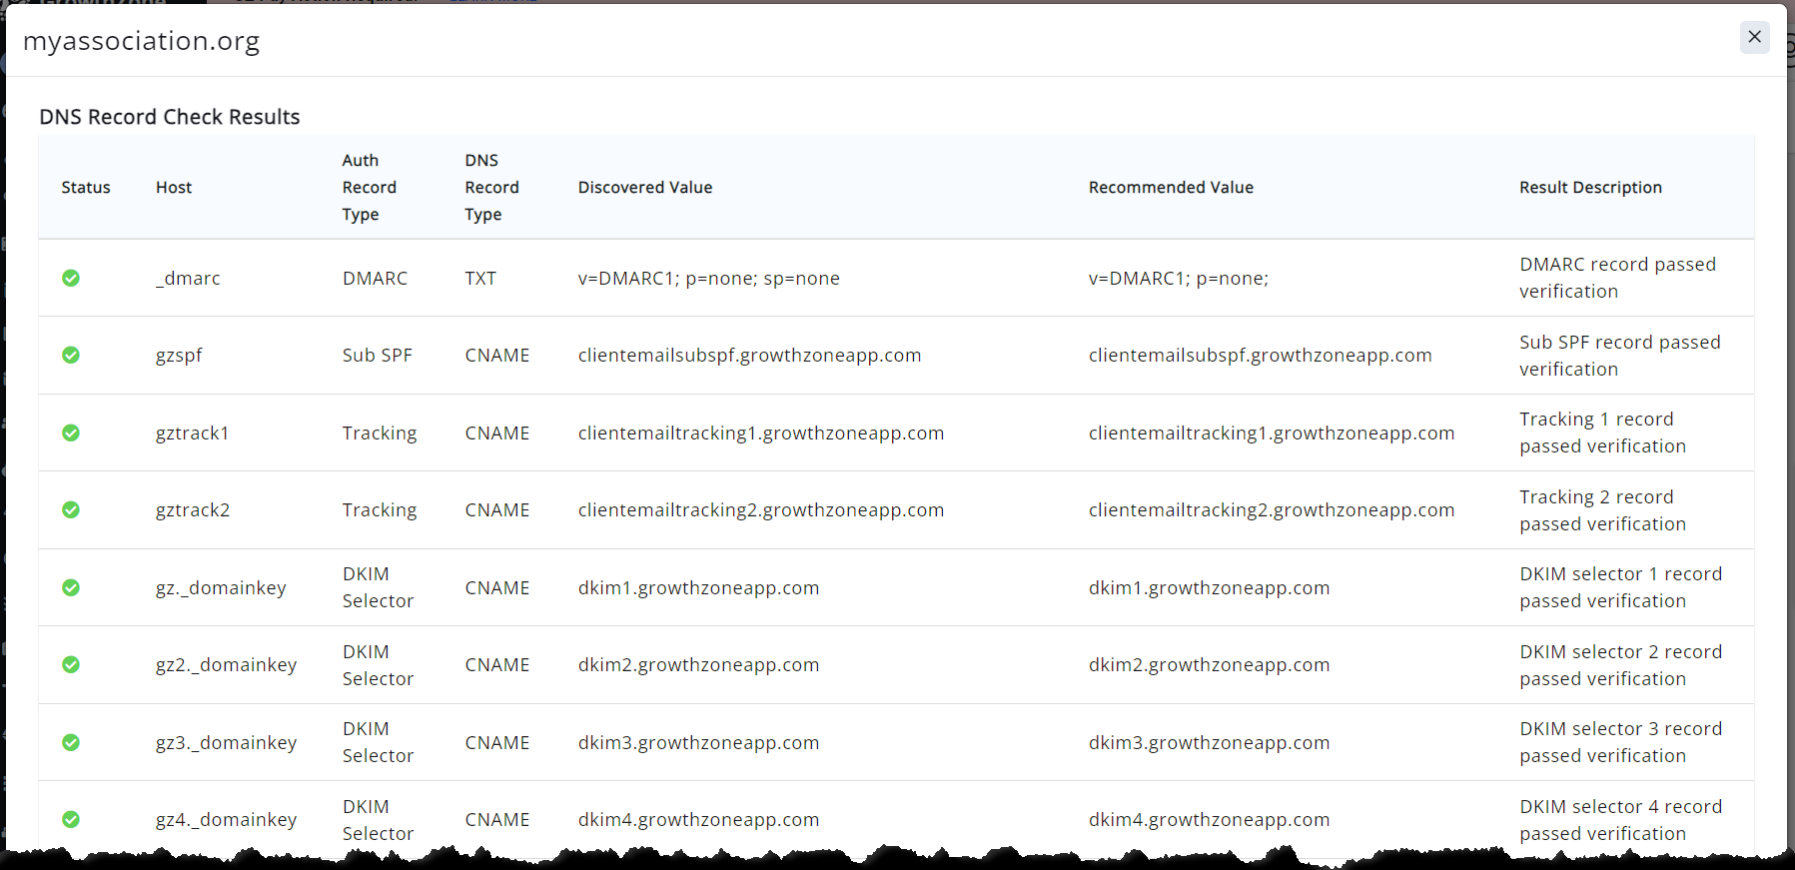The width and height of the screenshot is (1795, 870).
Task: Click the Auth Record Type header
Action: (369, 187)
